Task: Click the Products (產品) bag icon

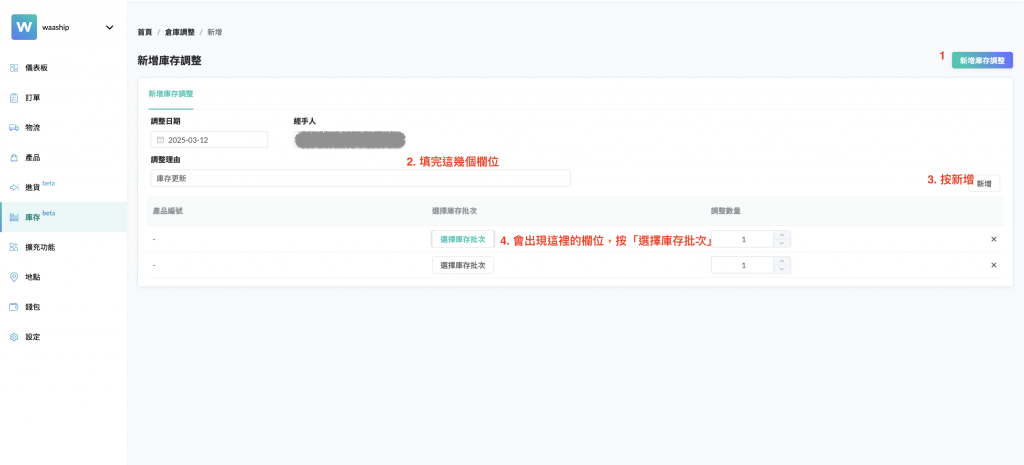Action: click(x=14, y=158)
